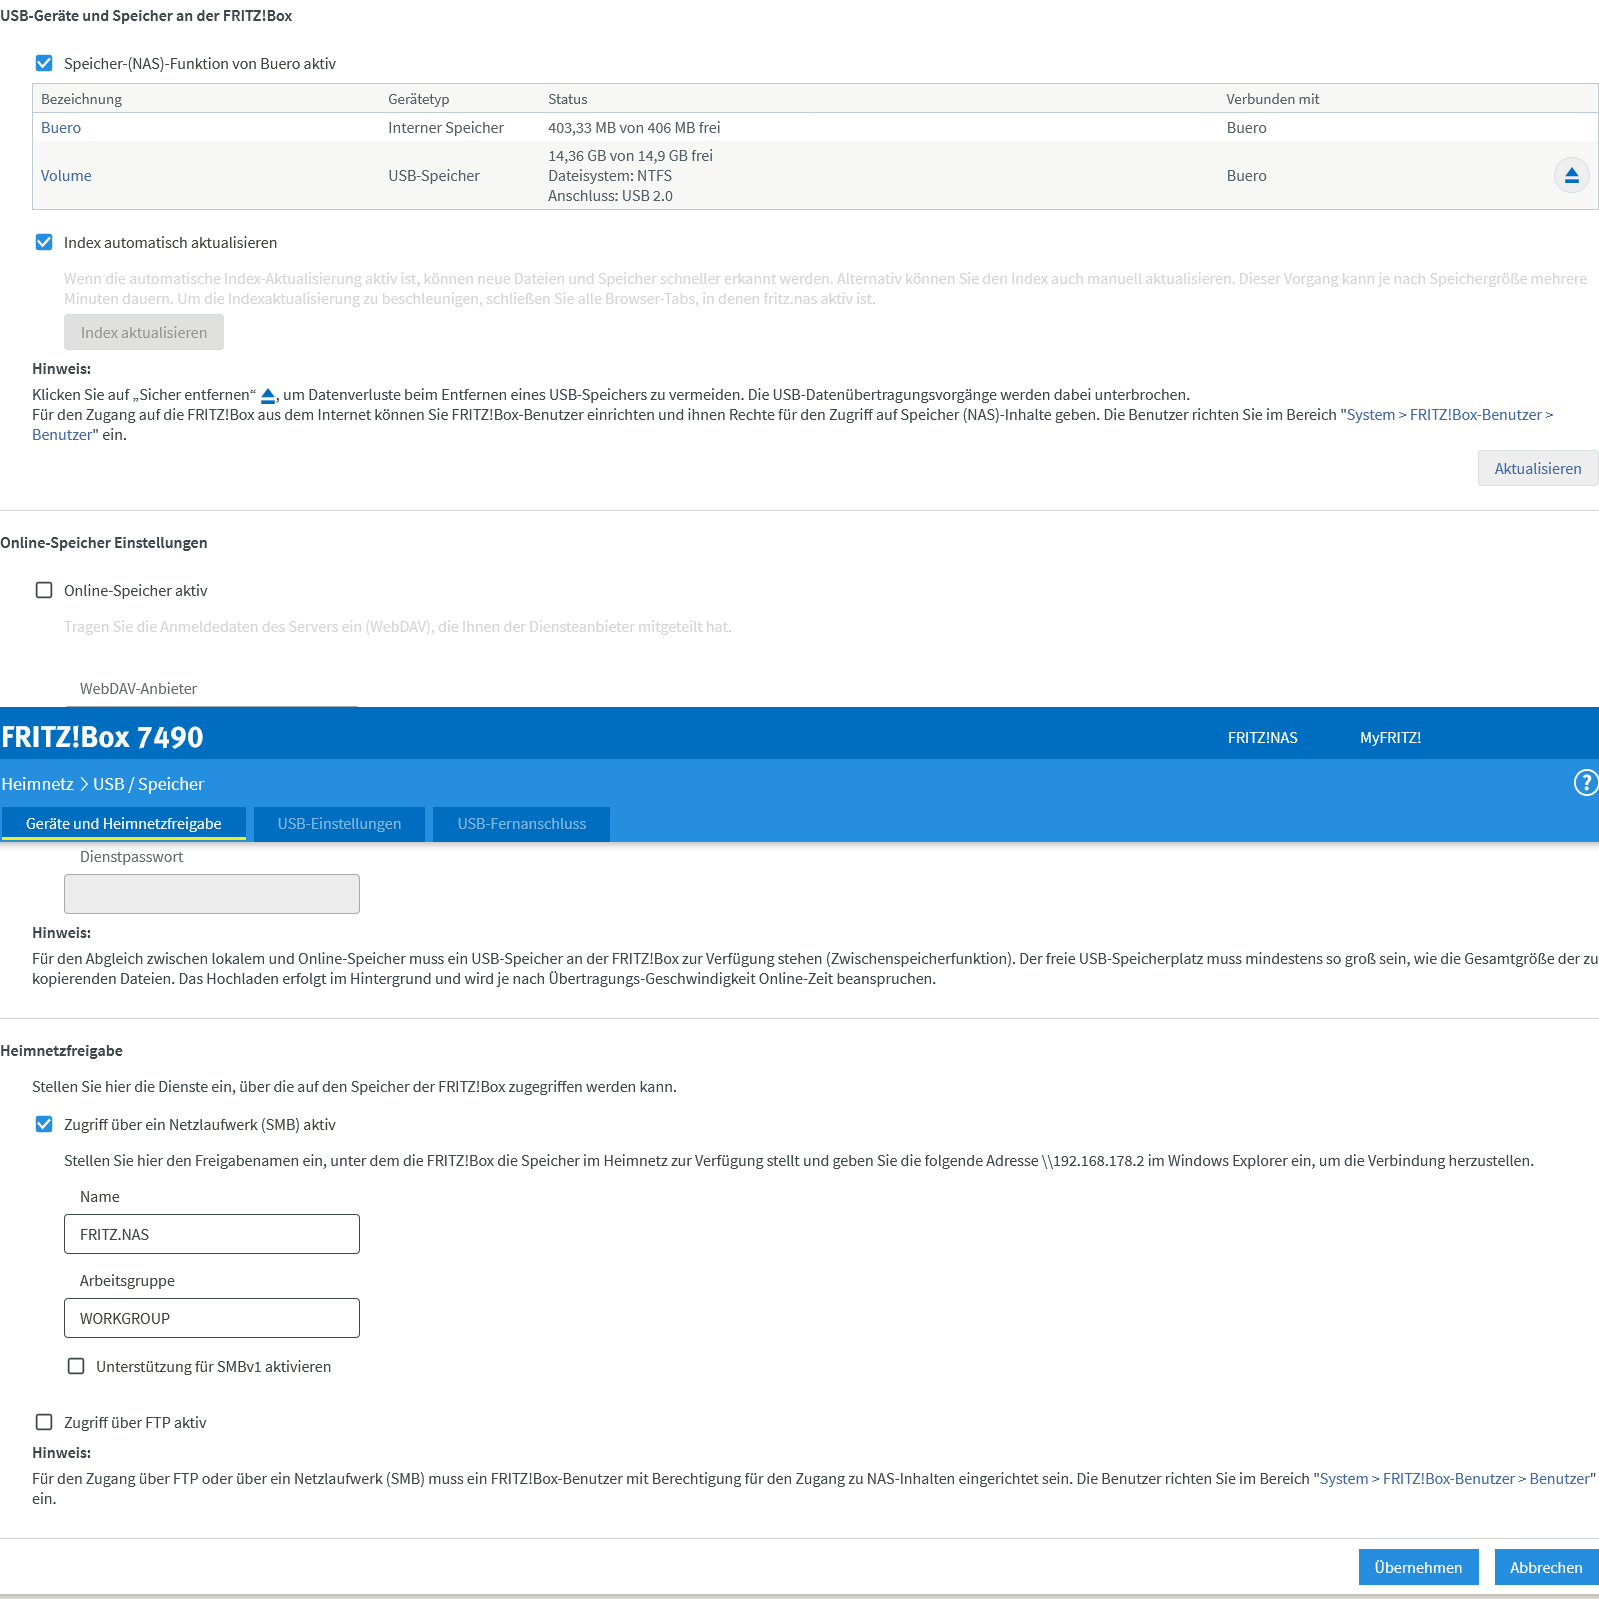Toggle Index automatisch aktualisieren checkbox
The width and height of the screenshot is (1599, 1599).
pyautogui.click(x=44, y=242)
